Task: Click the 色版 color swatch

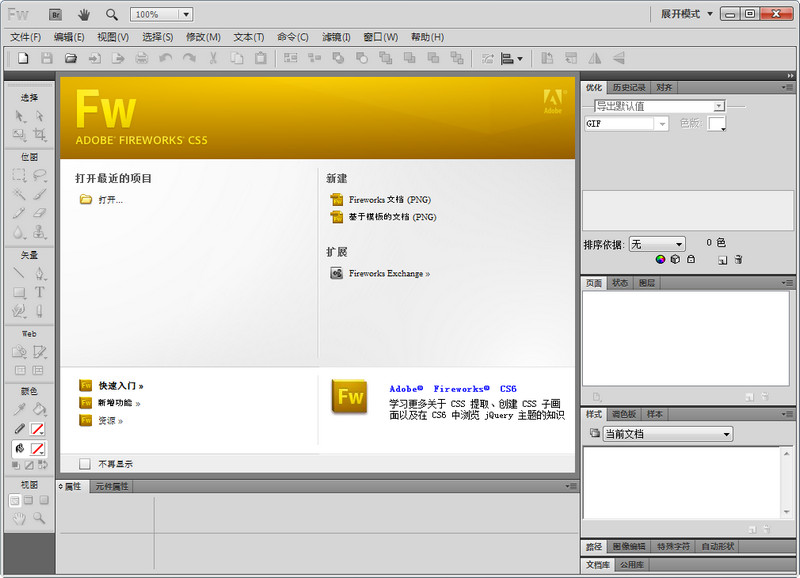Action: coord(716,123)
